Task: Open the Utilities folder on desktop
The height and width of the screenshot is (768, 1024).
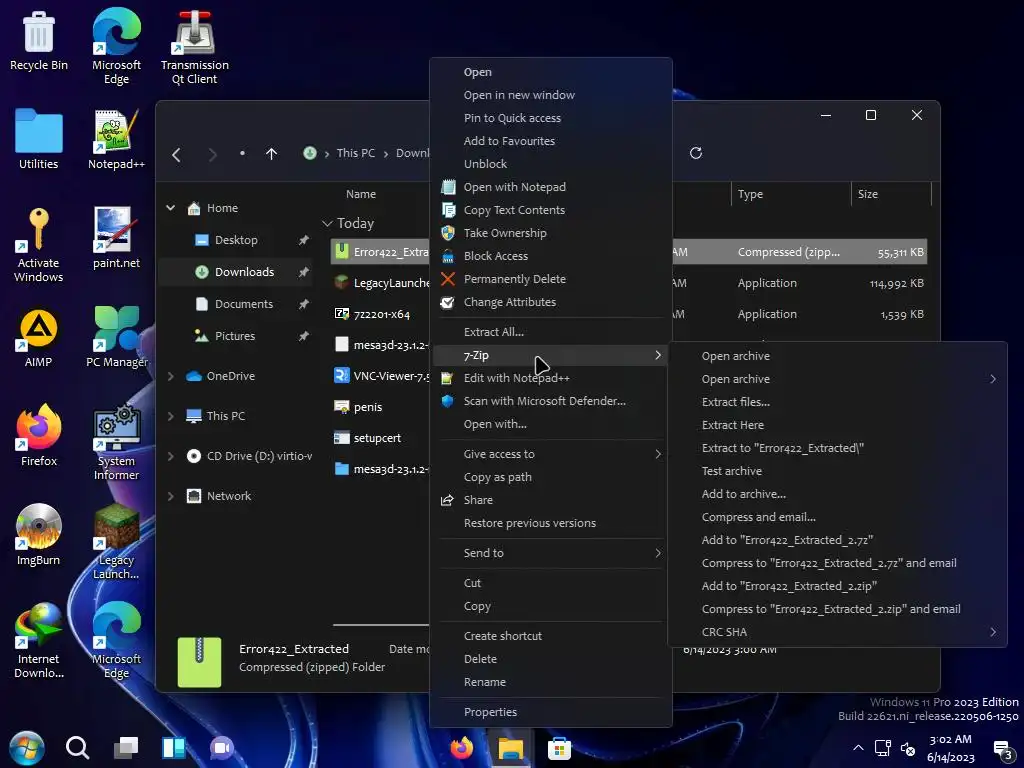Action: click(x=39, y=139)
